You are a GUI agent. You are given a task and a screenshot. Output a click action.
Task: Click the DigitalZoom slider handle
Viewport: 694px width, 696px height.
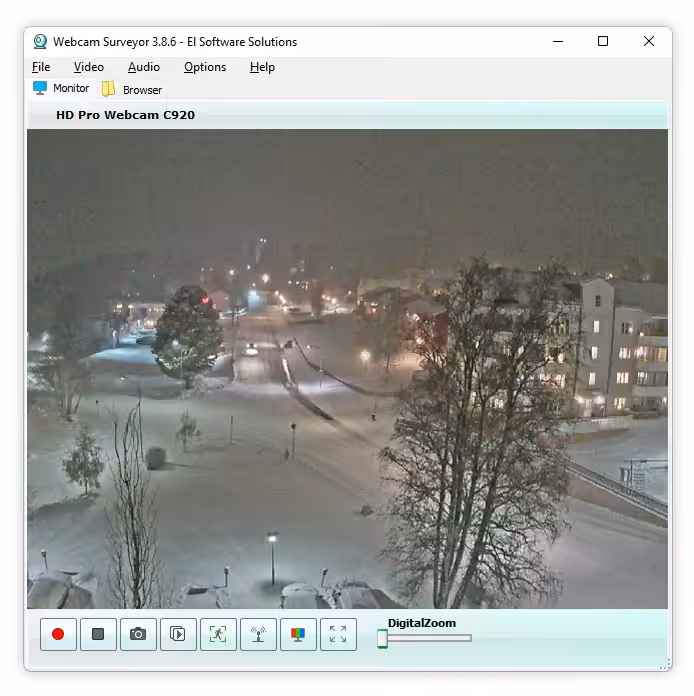pyautogui.click(x=382, y=638)
